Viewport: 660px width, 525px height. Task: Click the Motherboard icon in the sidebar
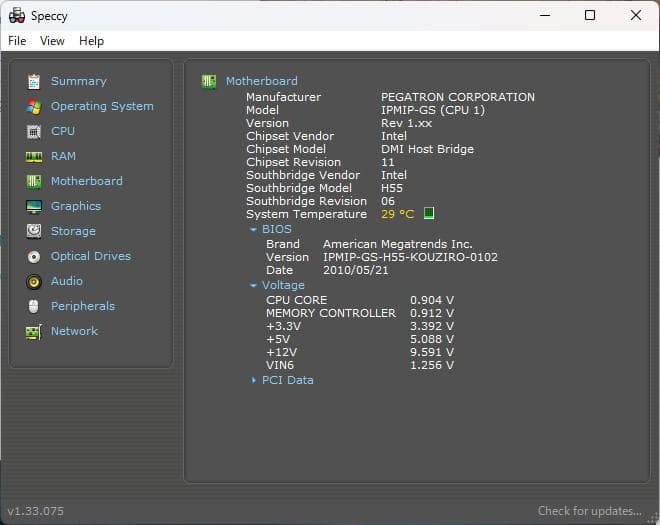34,181
